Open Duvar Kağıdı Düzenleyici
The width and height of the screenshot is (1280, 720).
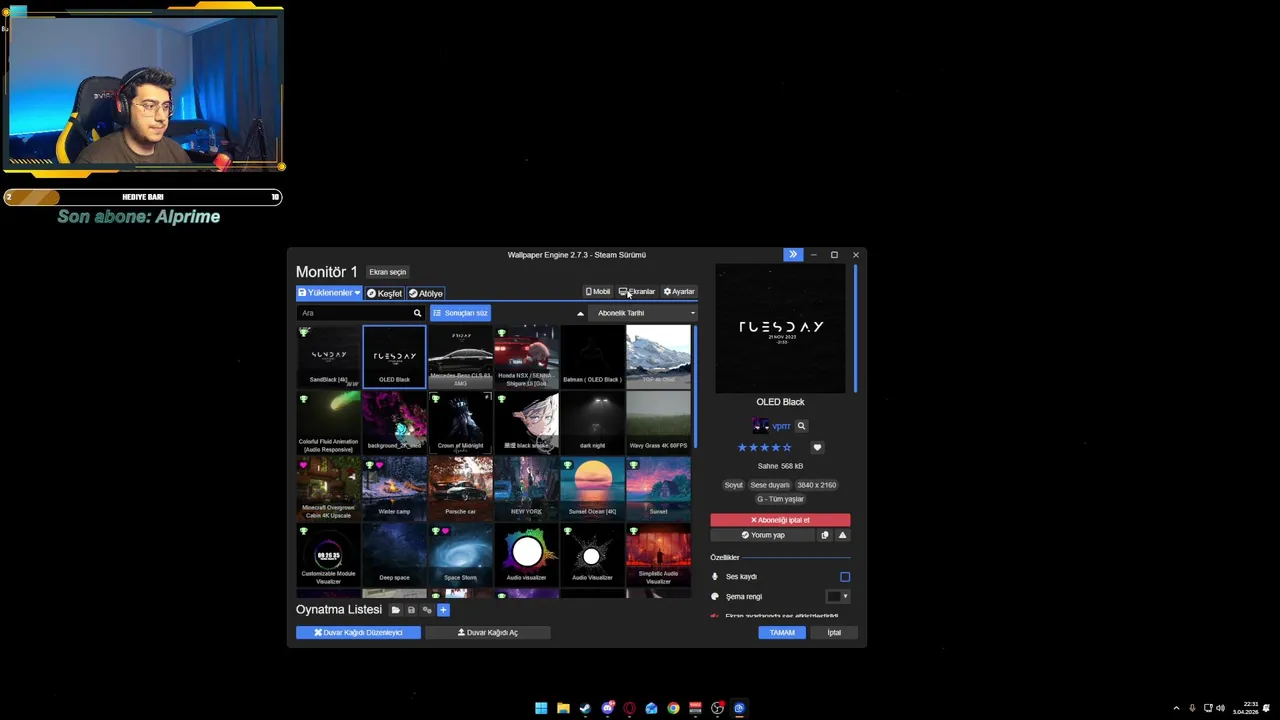(x=358, y=632)
